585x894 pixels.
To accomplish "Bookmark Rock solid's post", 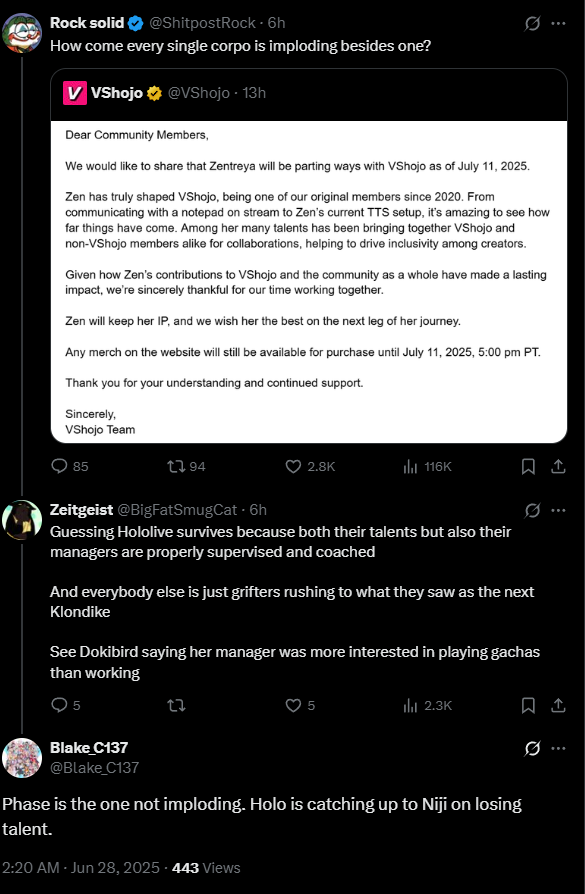I will point(528,466).
